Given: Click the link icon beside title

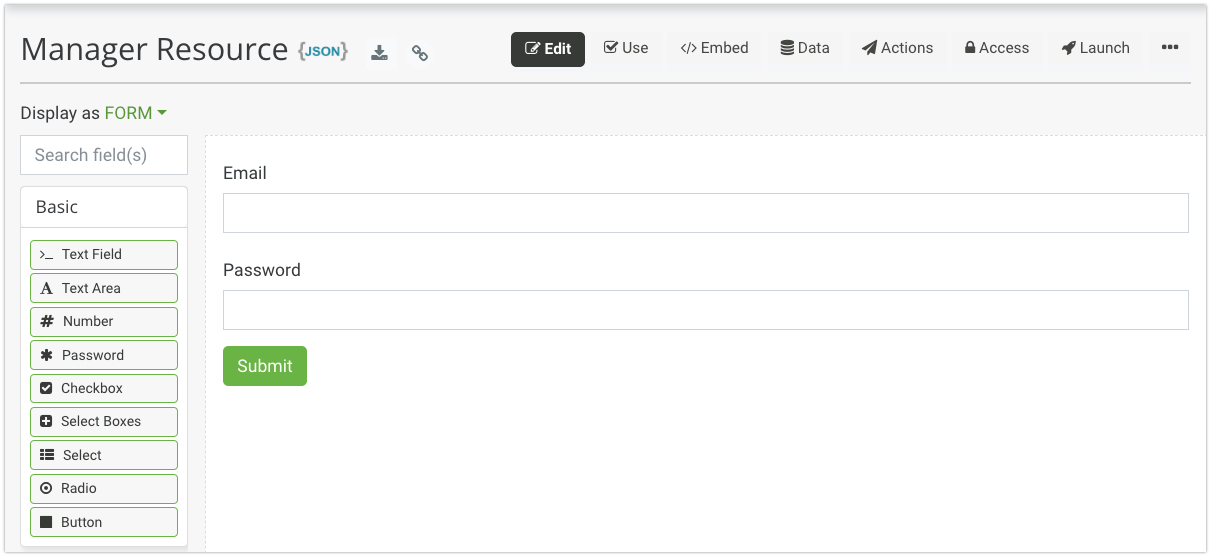Looking at the screenshot, I should click(x=420, y=53).
